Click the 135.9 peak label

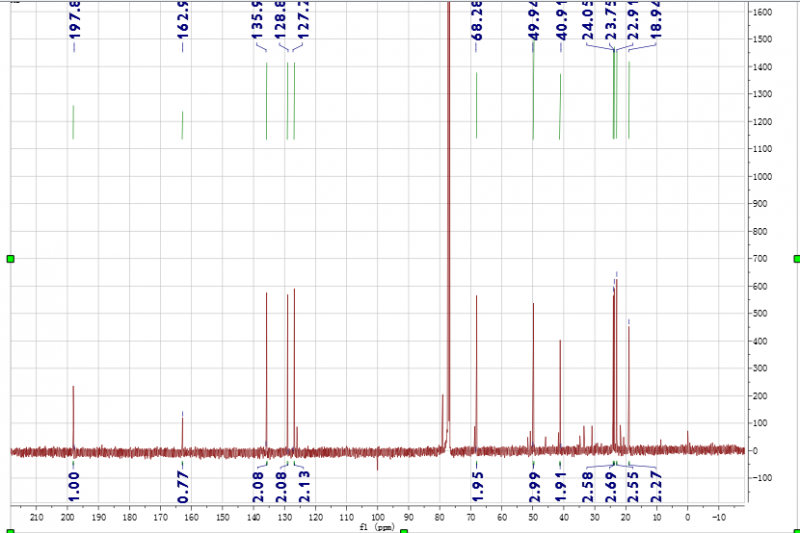pos(257,21)
